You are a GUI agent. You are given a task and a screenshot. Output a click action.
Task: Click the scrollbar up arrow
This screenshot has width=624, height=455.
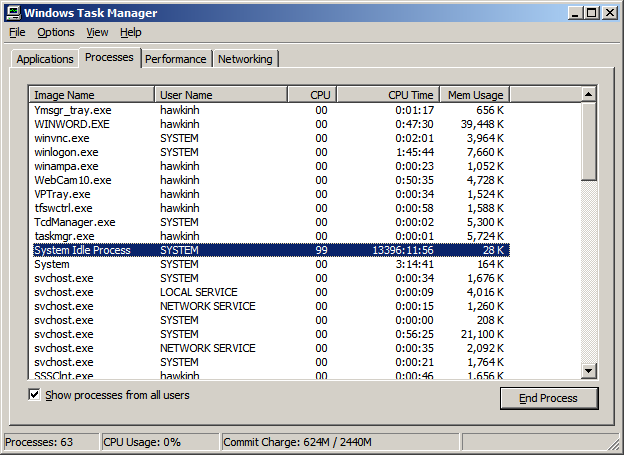point(588,95)
